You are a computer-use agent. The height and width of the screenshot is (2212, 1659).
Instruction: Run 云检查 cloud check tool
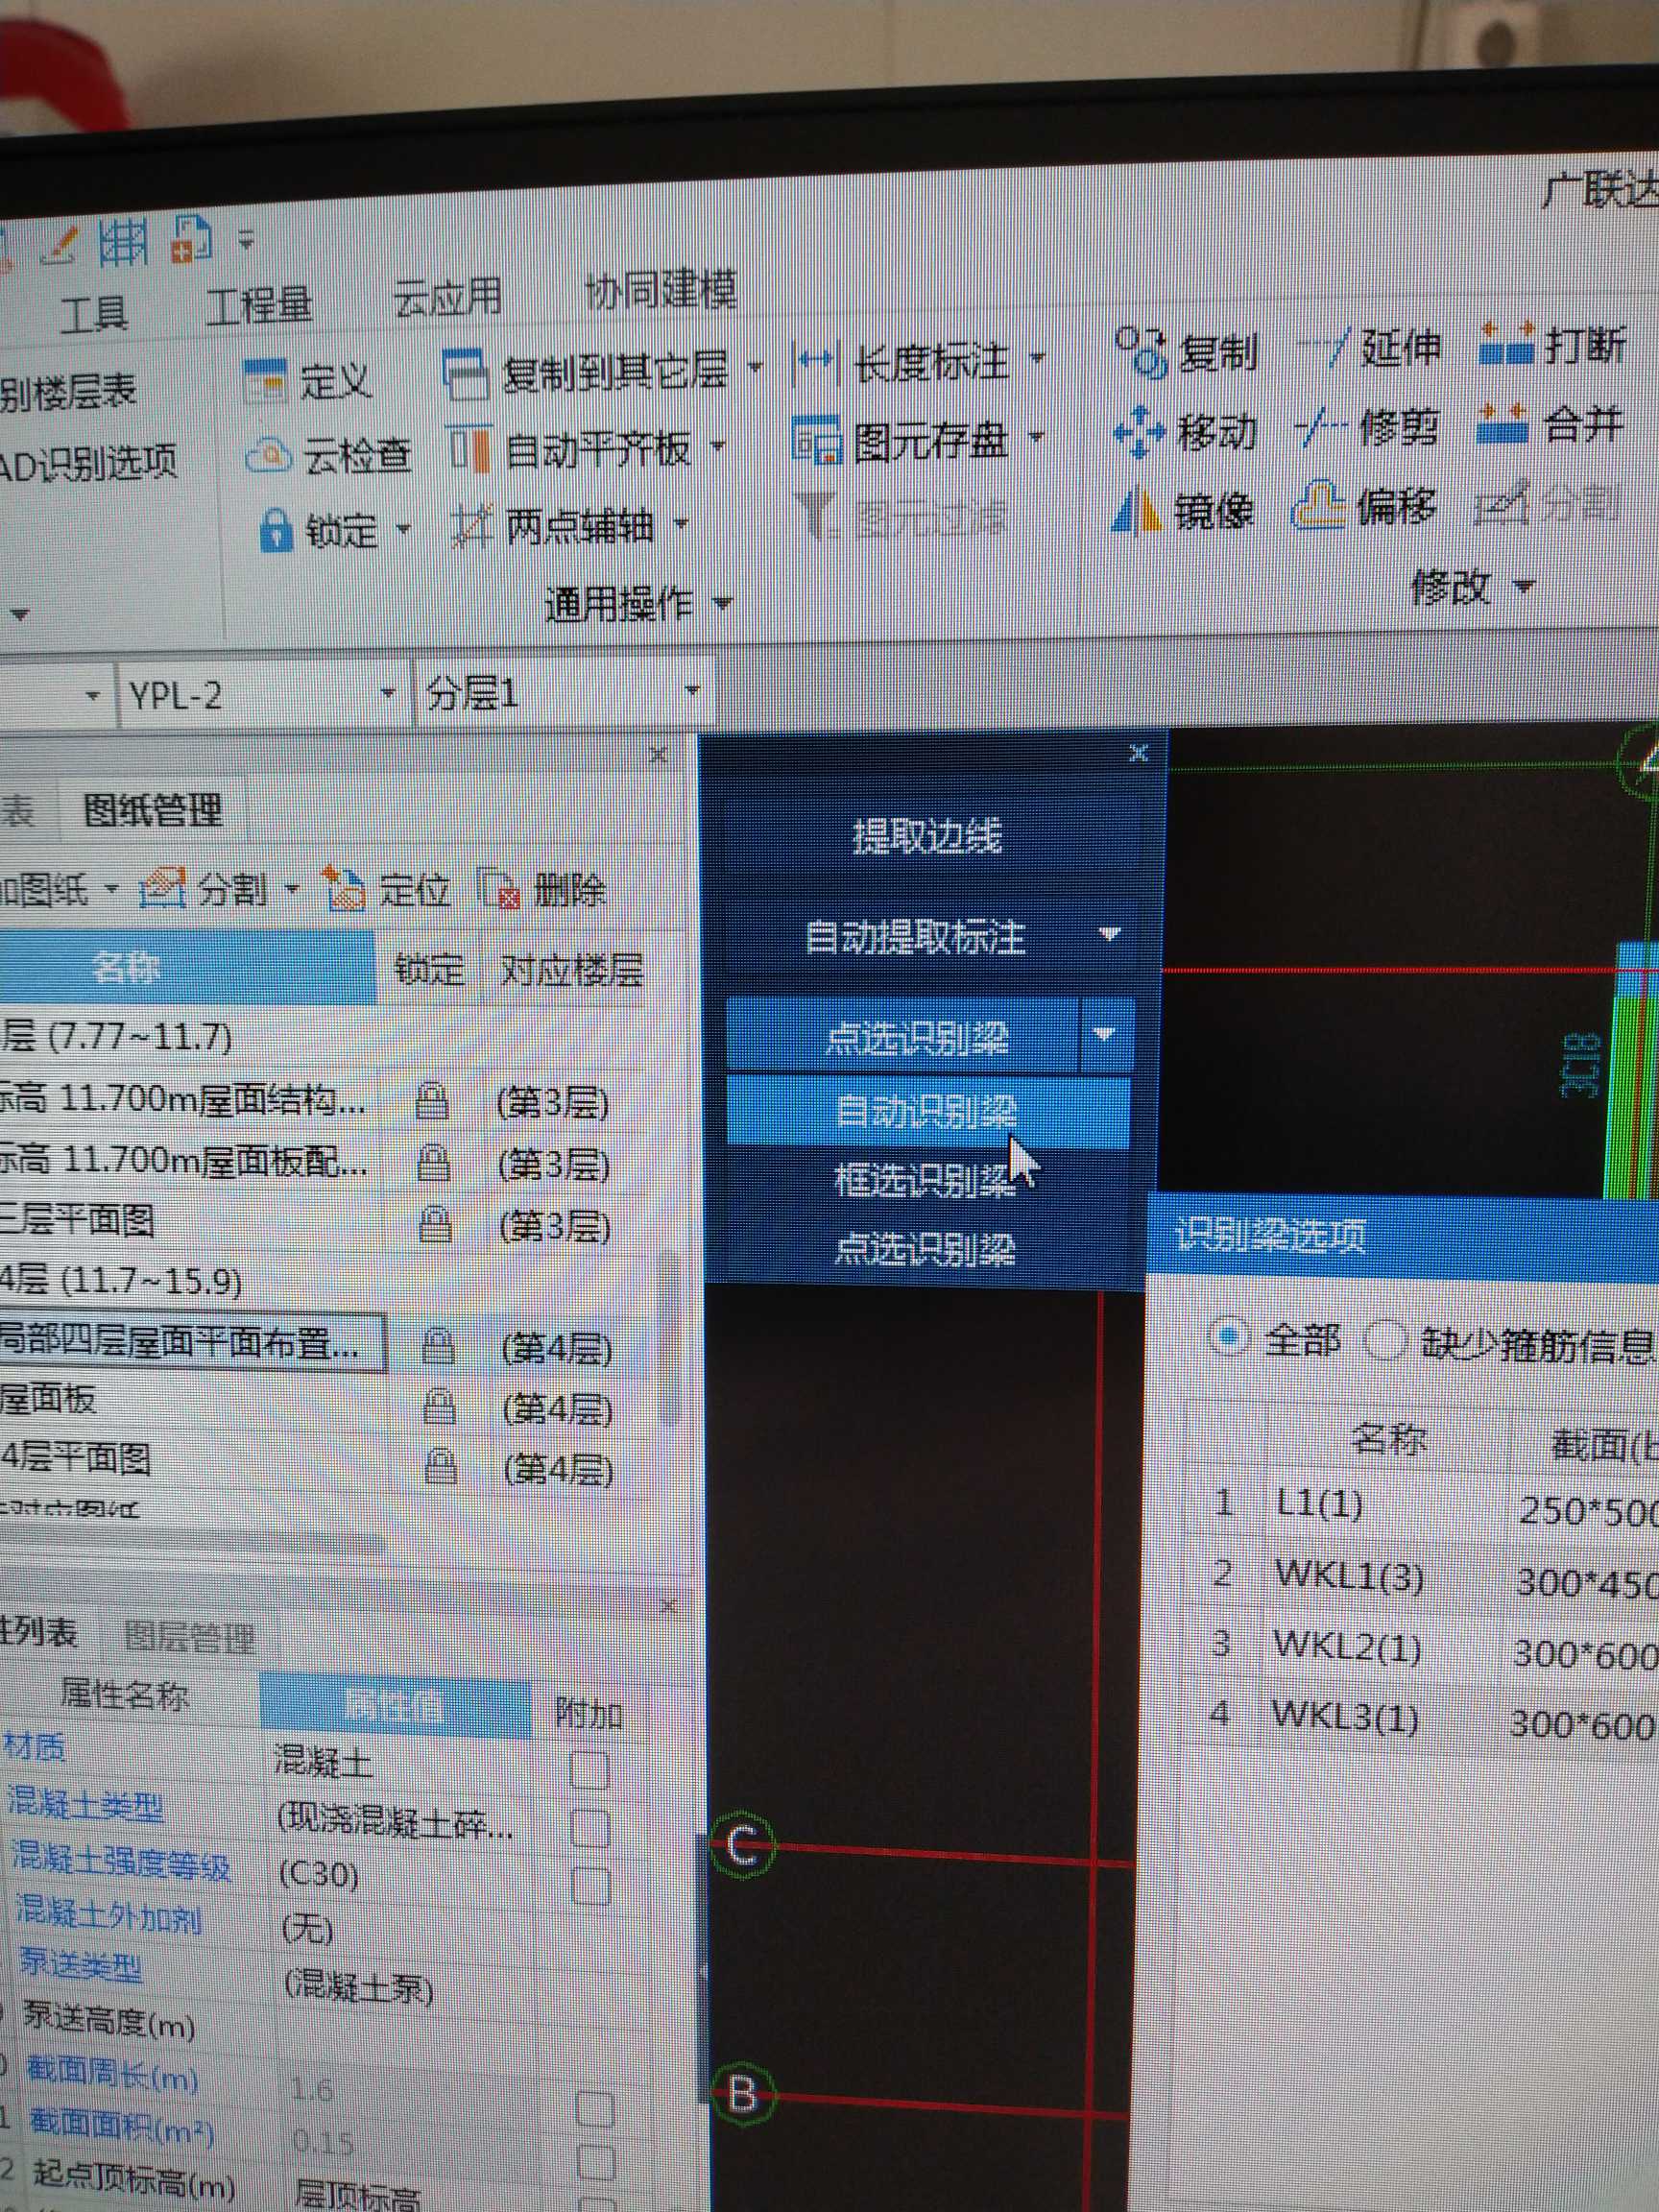[x=329, y=456]
